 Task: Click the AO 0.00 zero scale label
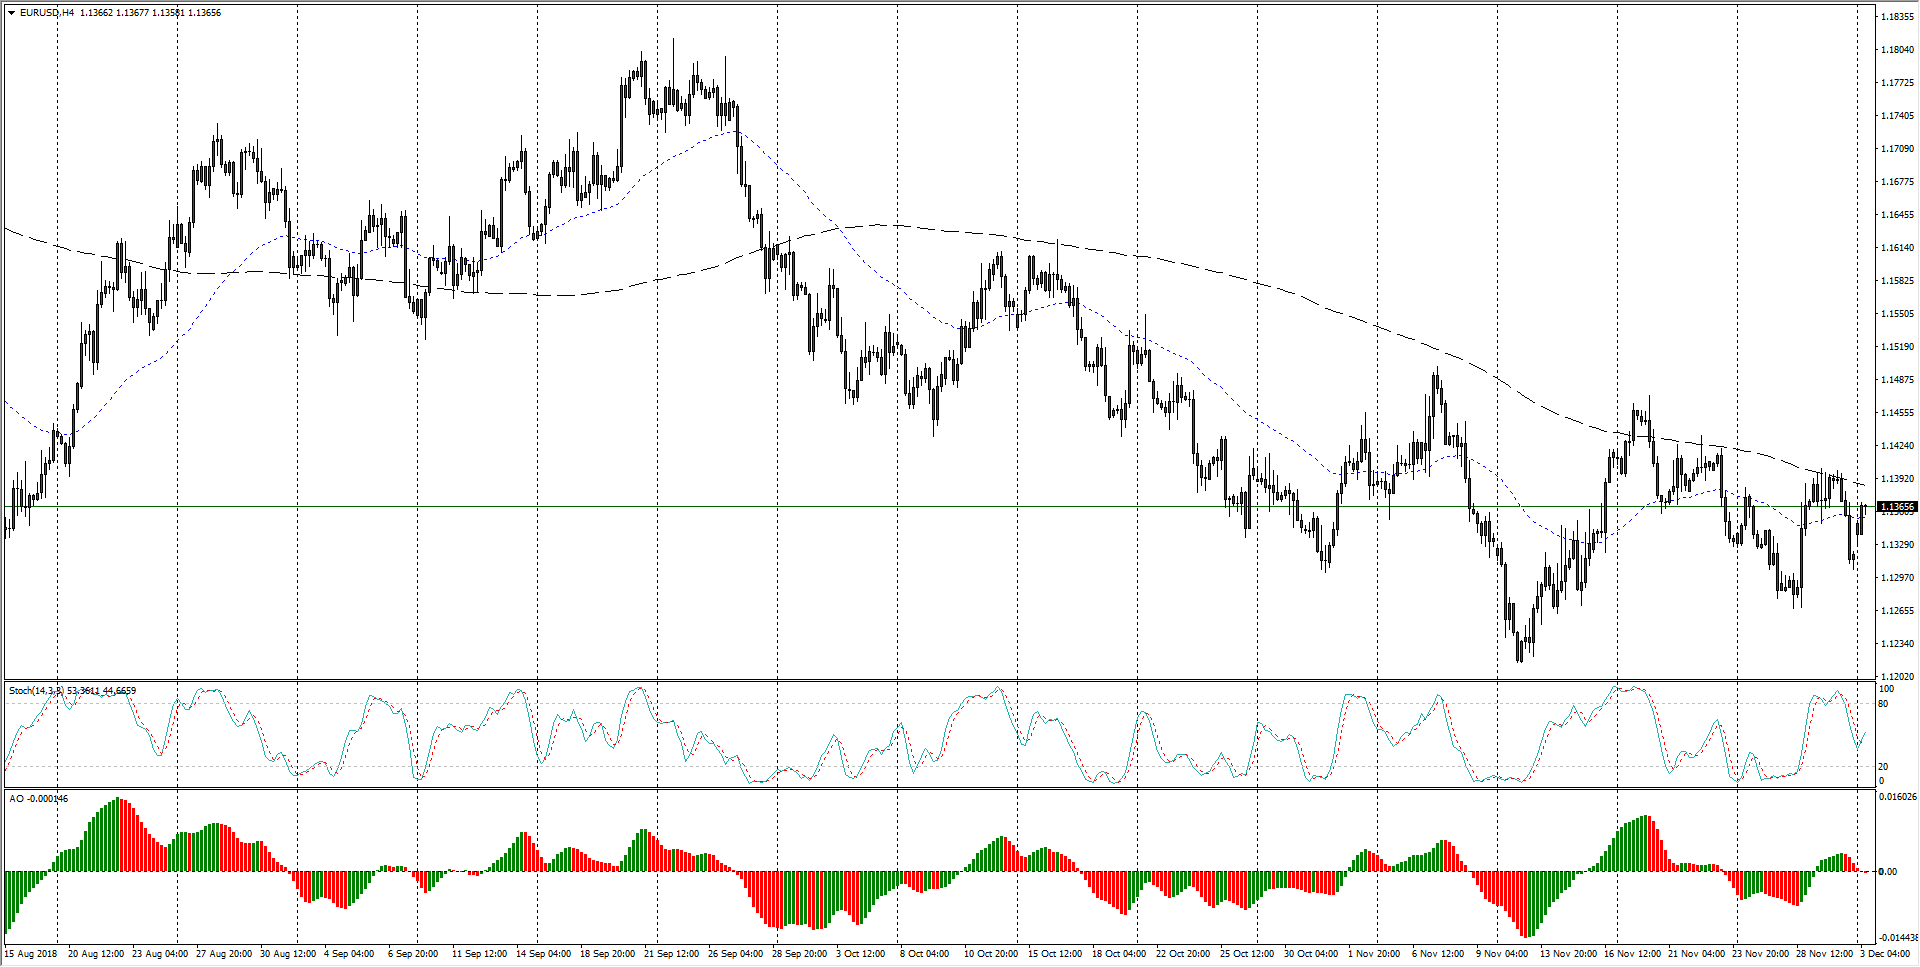[1887, 872]
